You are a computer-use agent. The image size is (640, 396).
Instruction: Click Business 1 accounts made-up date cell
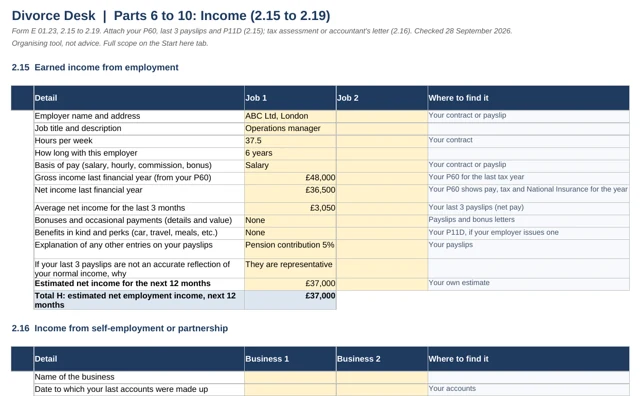point(290,389)
